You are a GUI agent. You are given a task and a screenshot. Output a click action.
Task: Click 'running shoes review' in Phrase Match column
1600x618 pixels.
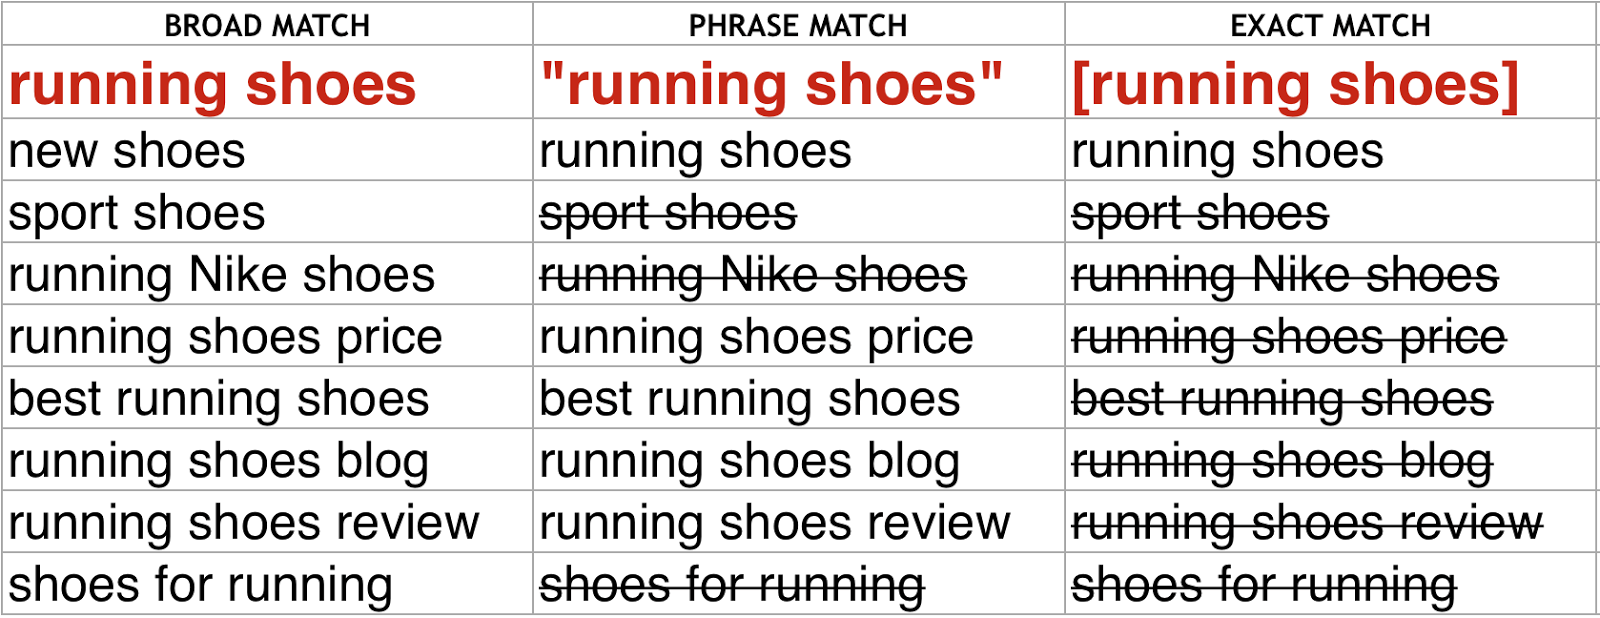775,523
